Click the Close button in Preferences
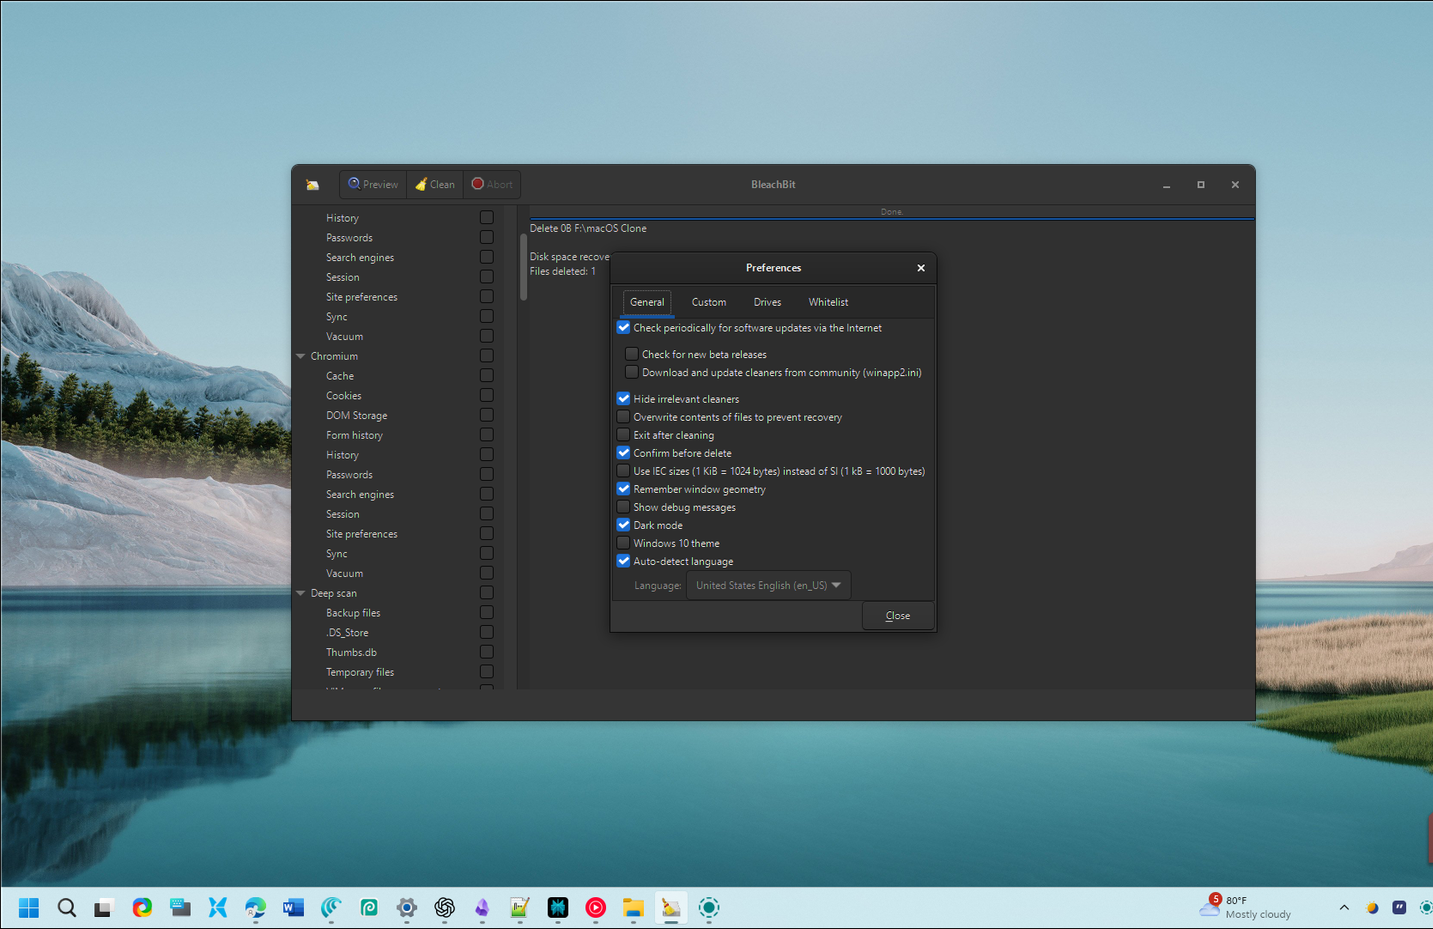 [x=897, y=616]
